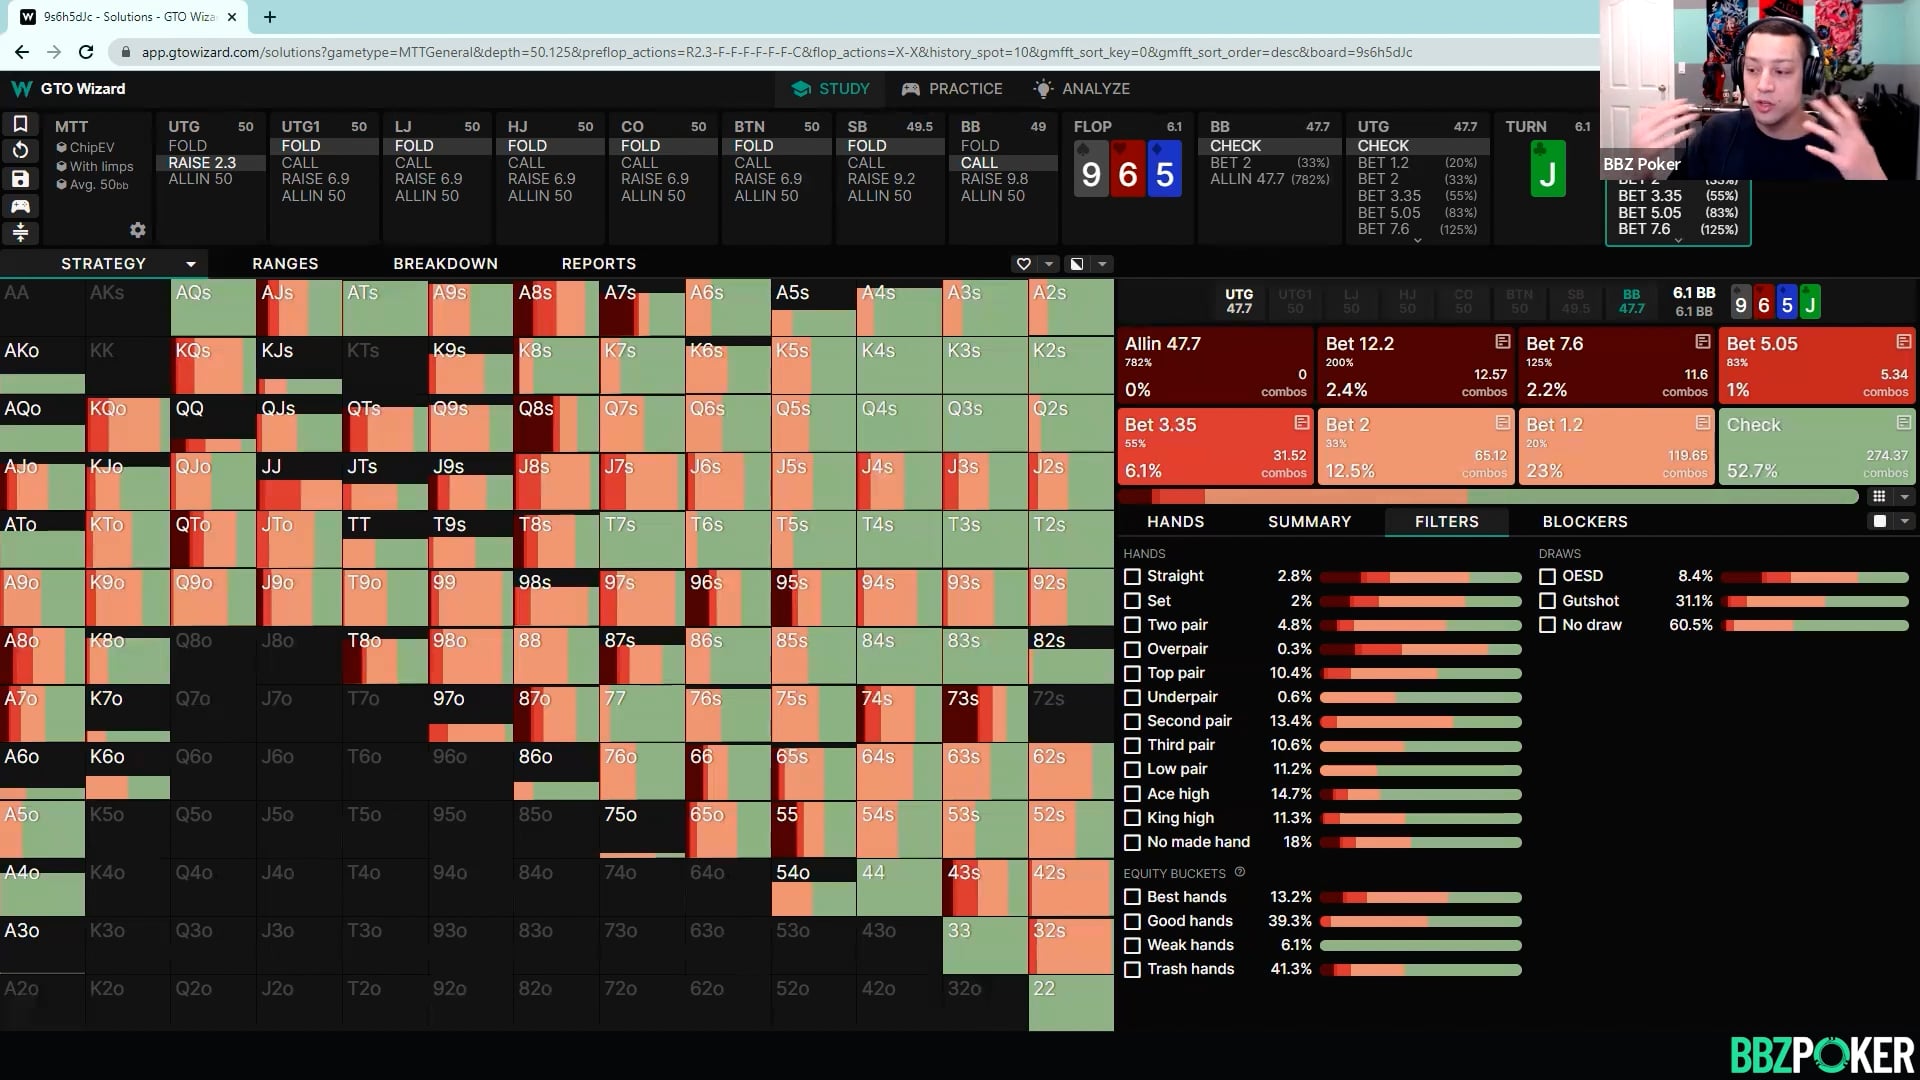Image resolution: width=1920 pixels, height=1080 pixels.
Task: Enable the OESD draws filter checkbox
Action: point(1547,576)
